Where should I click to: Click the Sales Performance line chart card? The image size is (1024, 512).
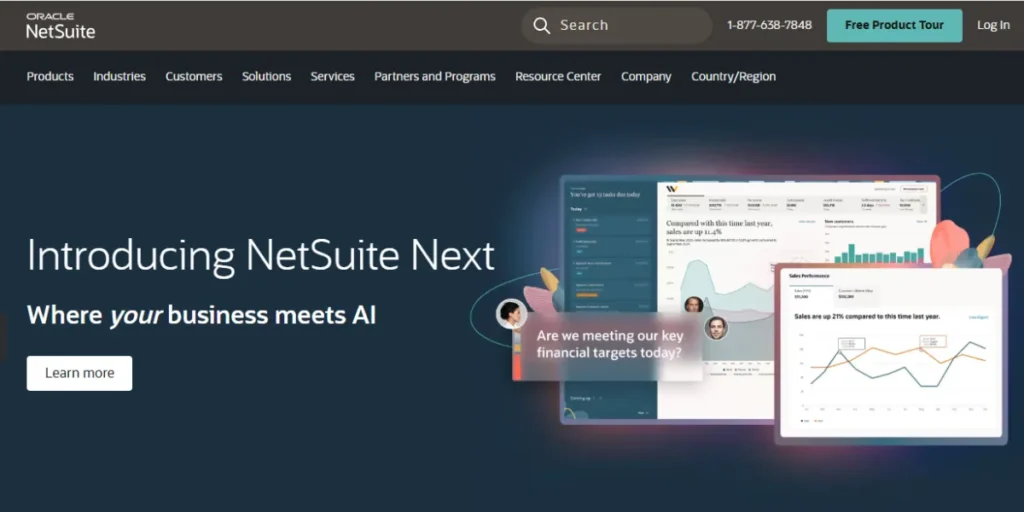[x=890, y=355]
